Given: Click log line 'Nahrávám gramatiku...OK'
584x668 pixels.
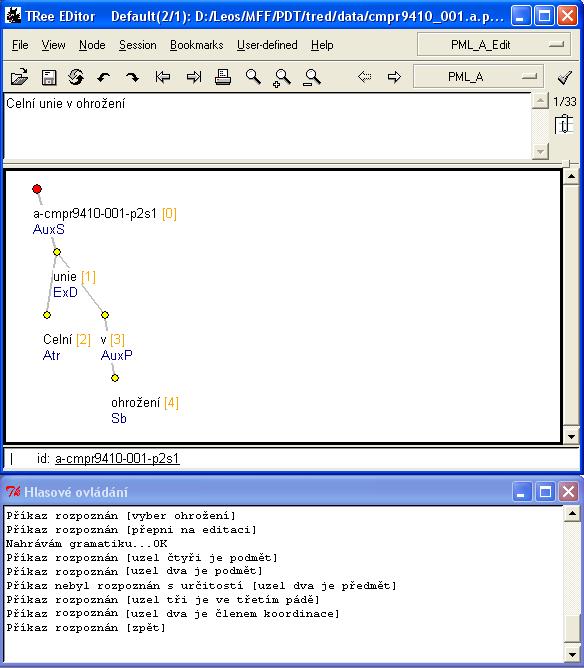Looking at the screenshot, I should (86, 544).
